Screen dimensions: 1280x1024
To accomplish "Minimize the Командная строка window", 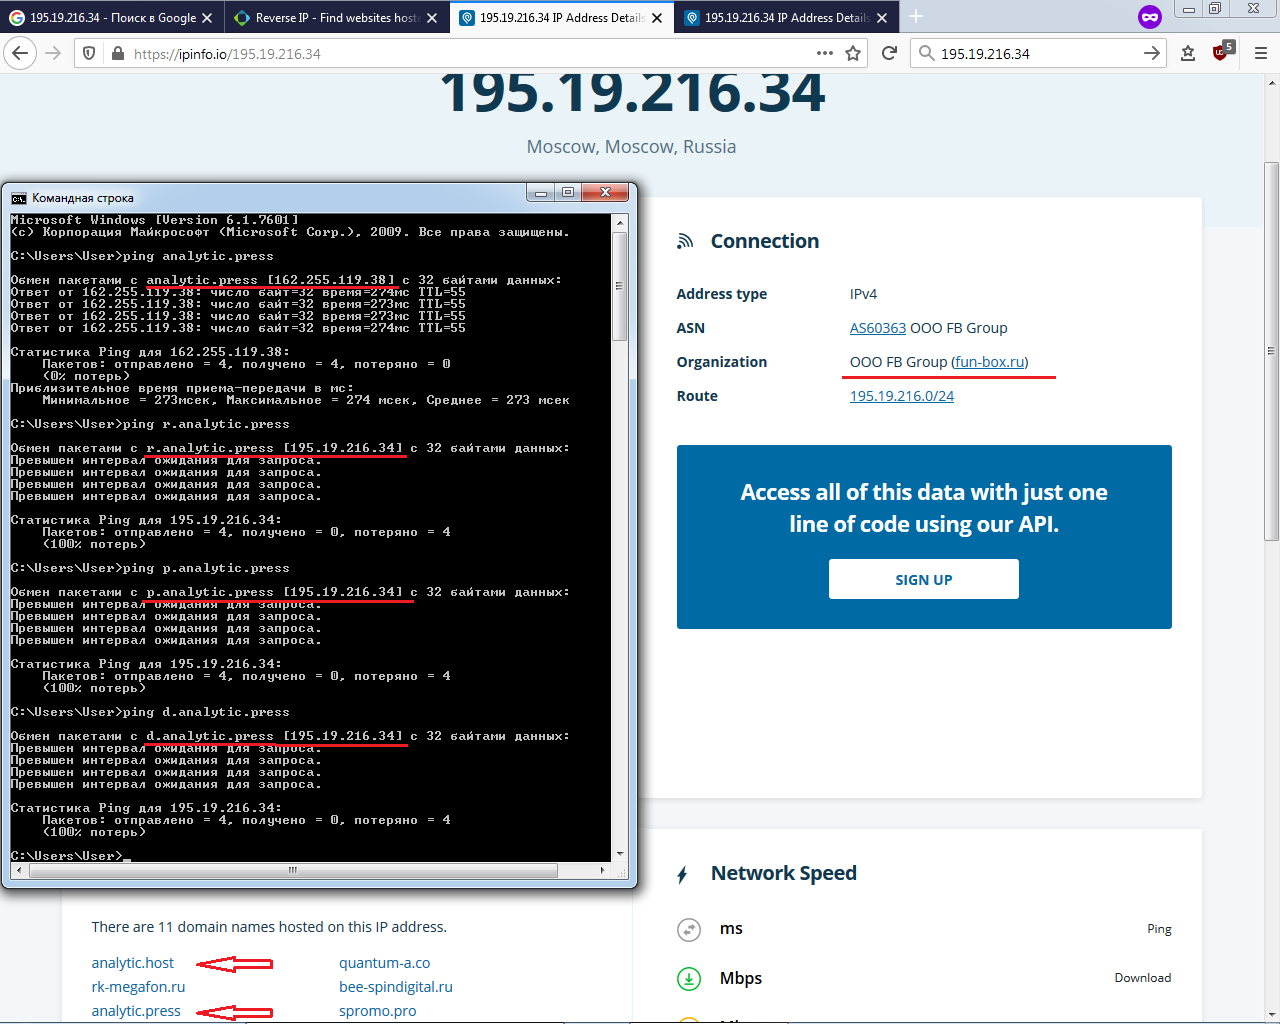I will coord(541,192).
